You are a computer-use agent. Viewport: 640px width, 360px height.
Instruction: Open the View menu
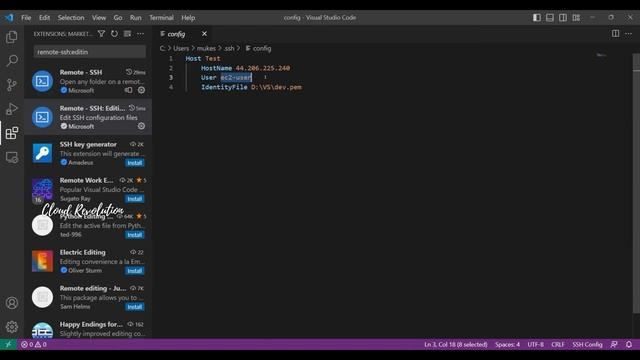pyautogui.click(x=99, y=18)
